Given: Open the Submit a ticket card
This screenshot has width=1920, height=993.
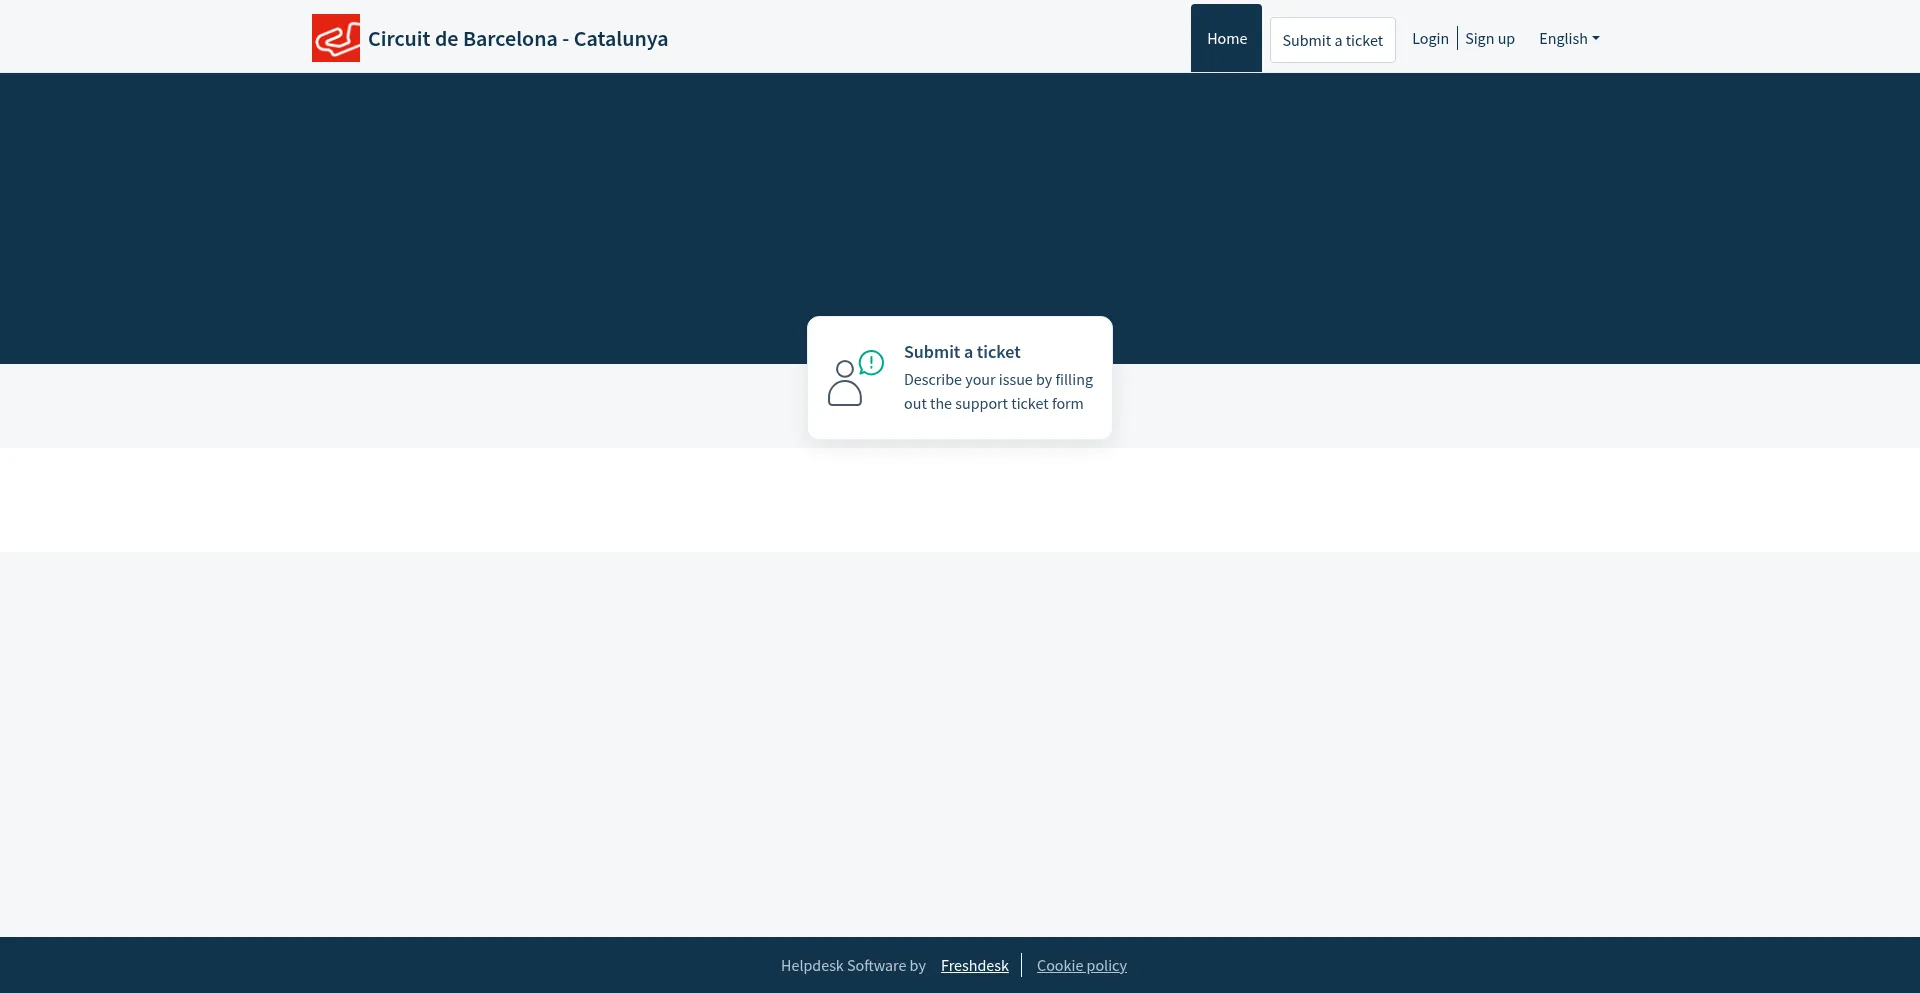Looking at the screenshot, I should pyautogui.click(x=959, y=378).
